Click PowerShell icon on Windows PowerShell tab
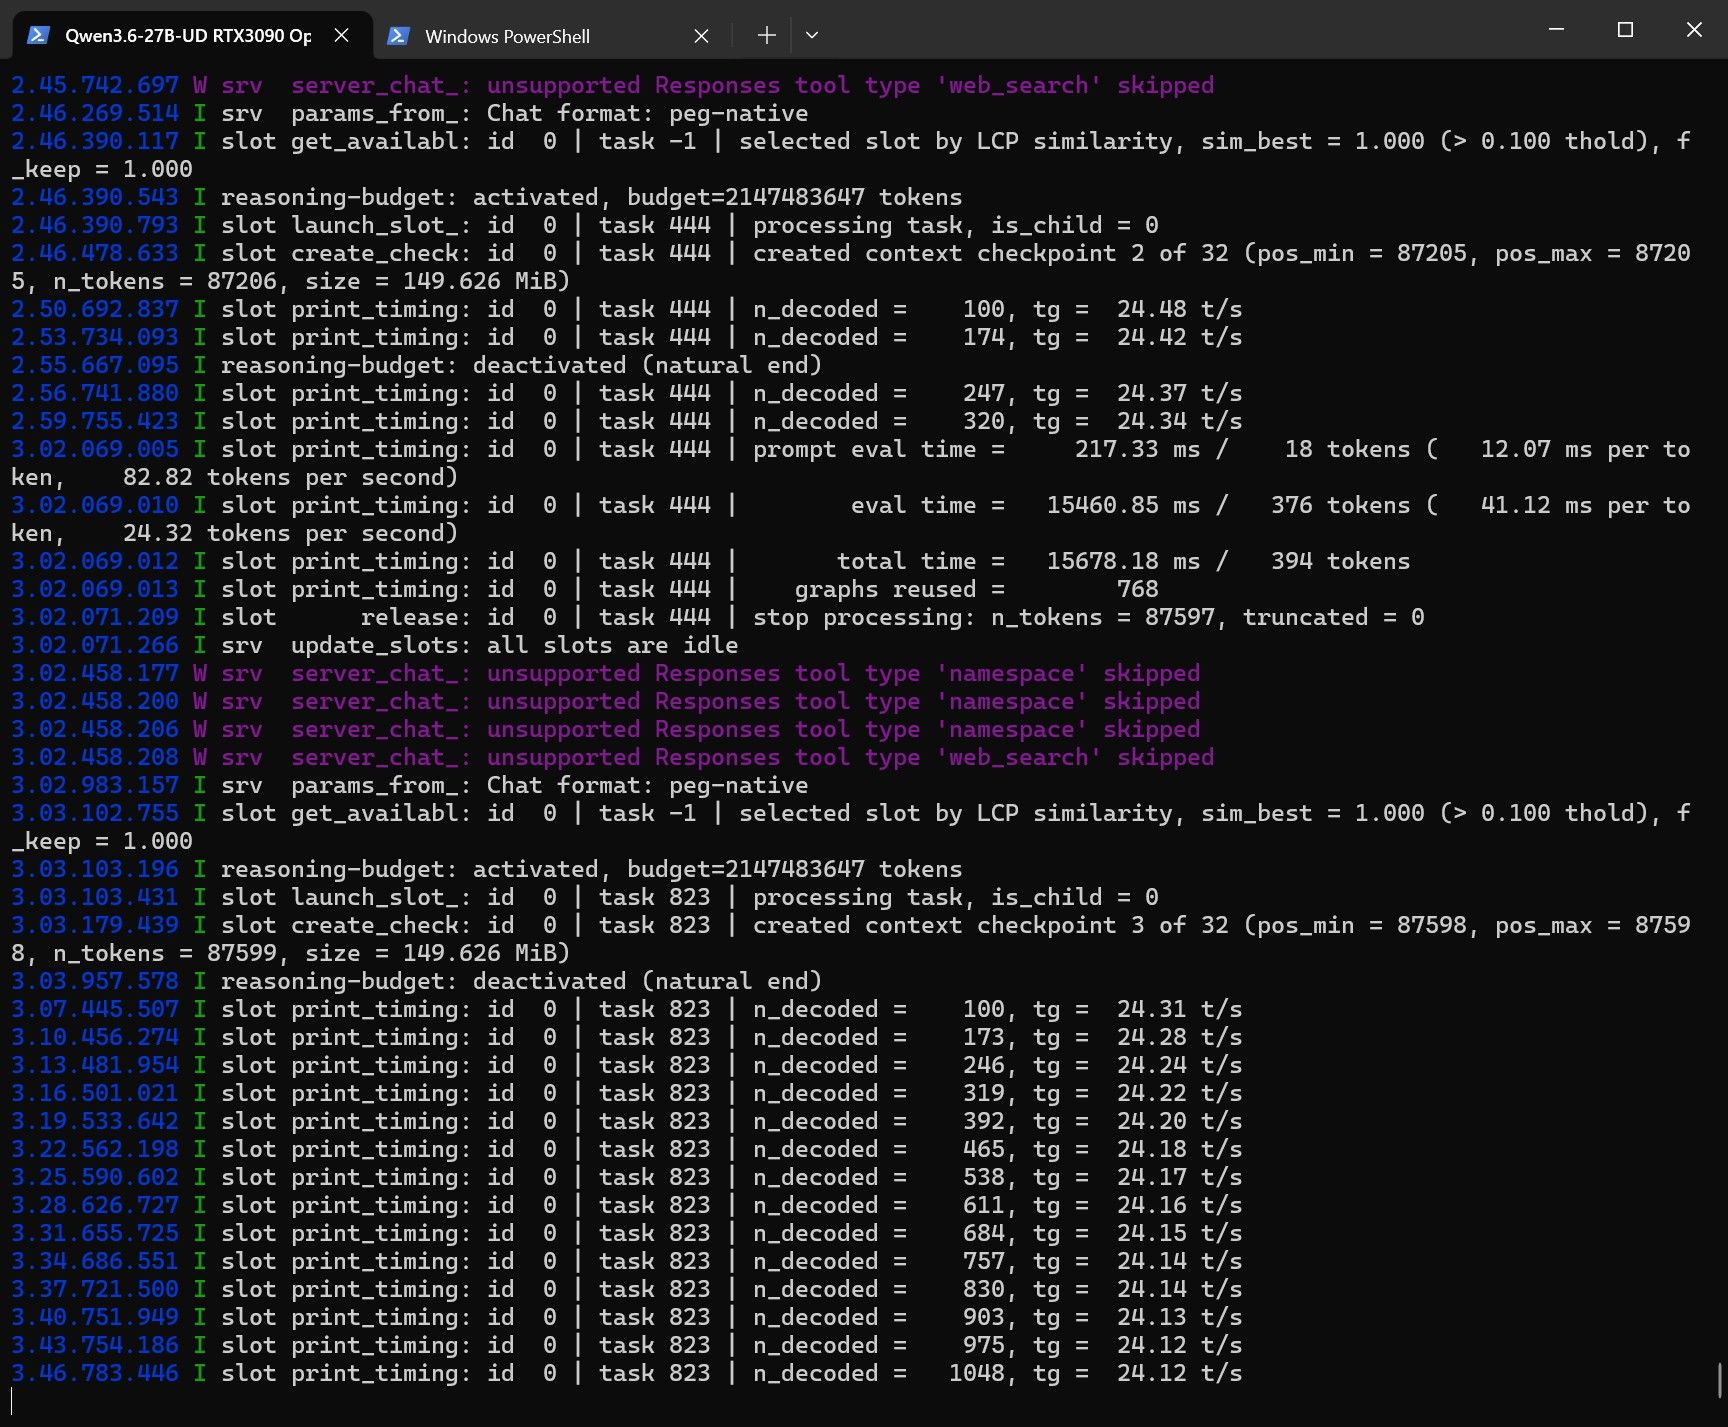The width and height of the screenshot is (1728, 1427). 398,36
